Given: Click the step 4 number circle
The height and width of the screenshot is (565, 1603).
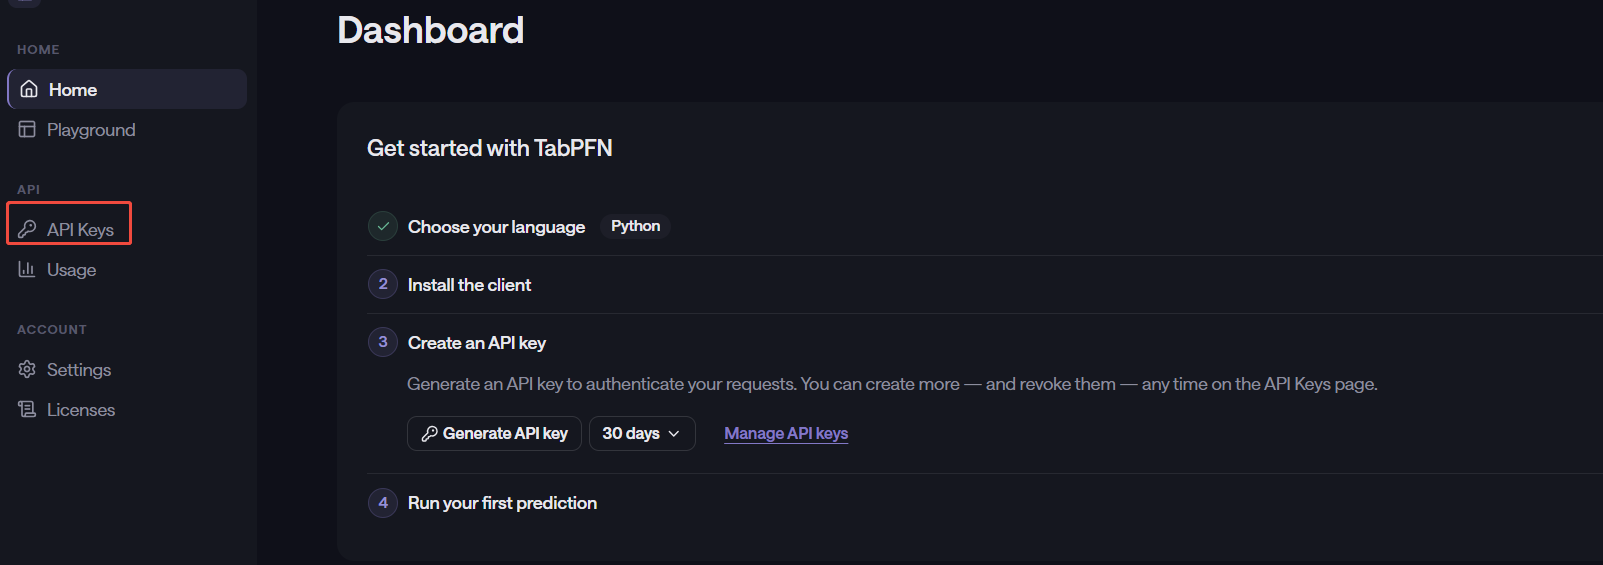Looking at the screenshot, I should (383, 502).
